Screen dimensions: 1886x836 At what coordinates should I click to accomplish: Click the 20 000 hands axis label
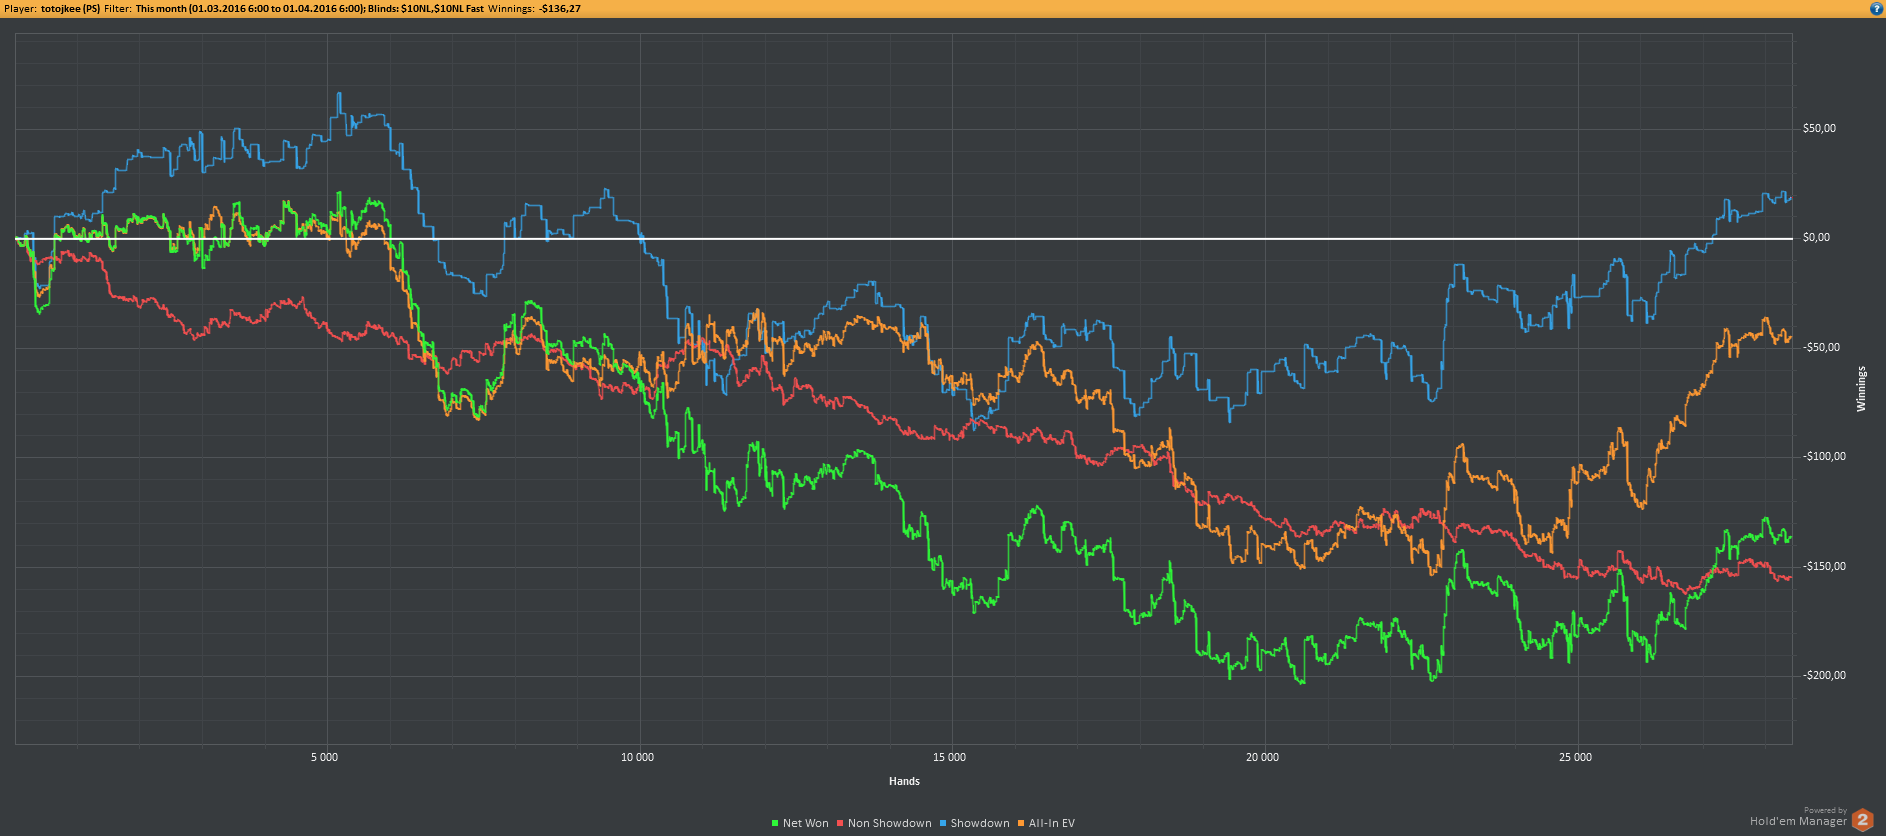point(1262,757)
